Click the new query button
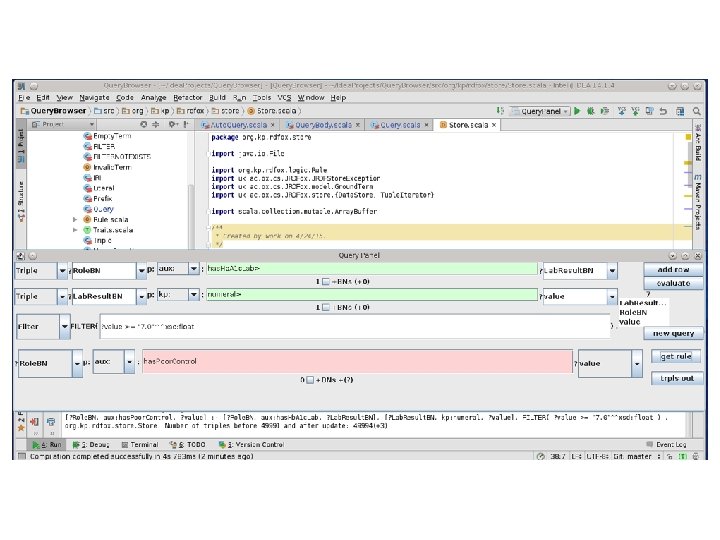This screenshot has width=720, height=540. click(673, 333)
